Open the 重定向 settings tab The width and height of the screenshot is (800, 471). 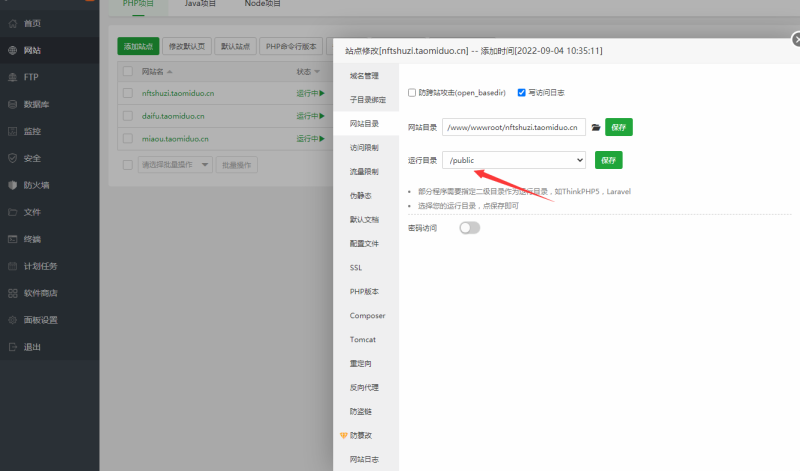click(361, 363)
